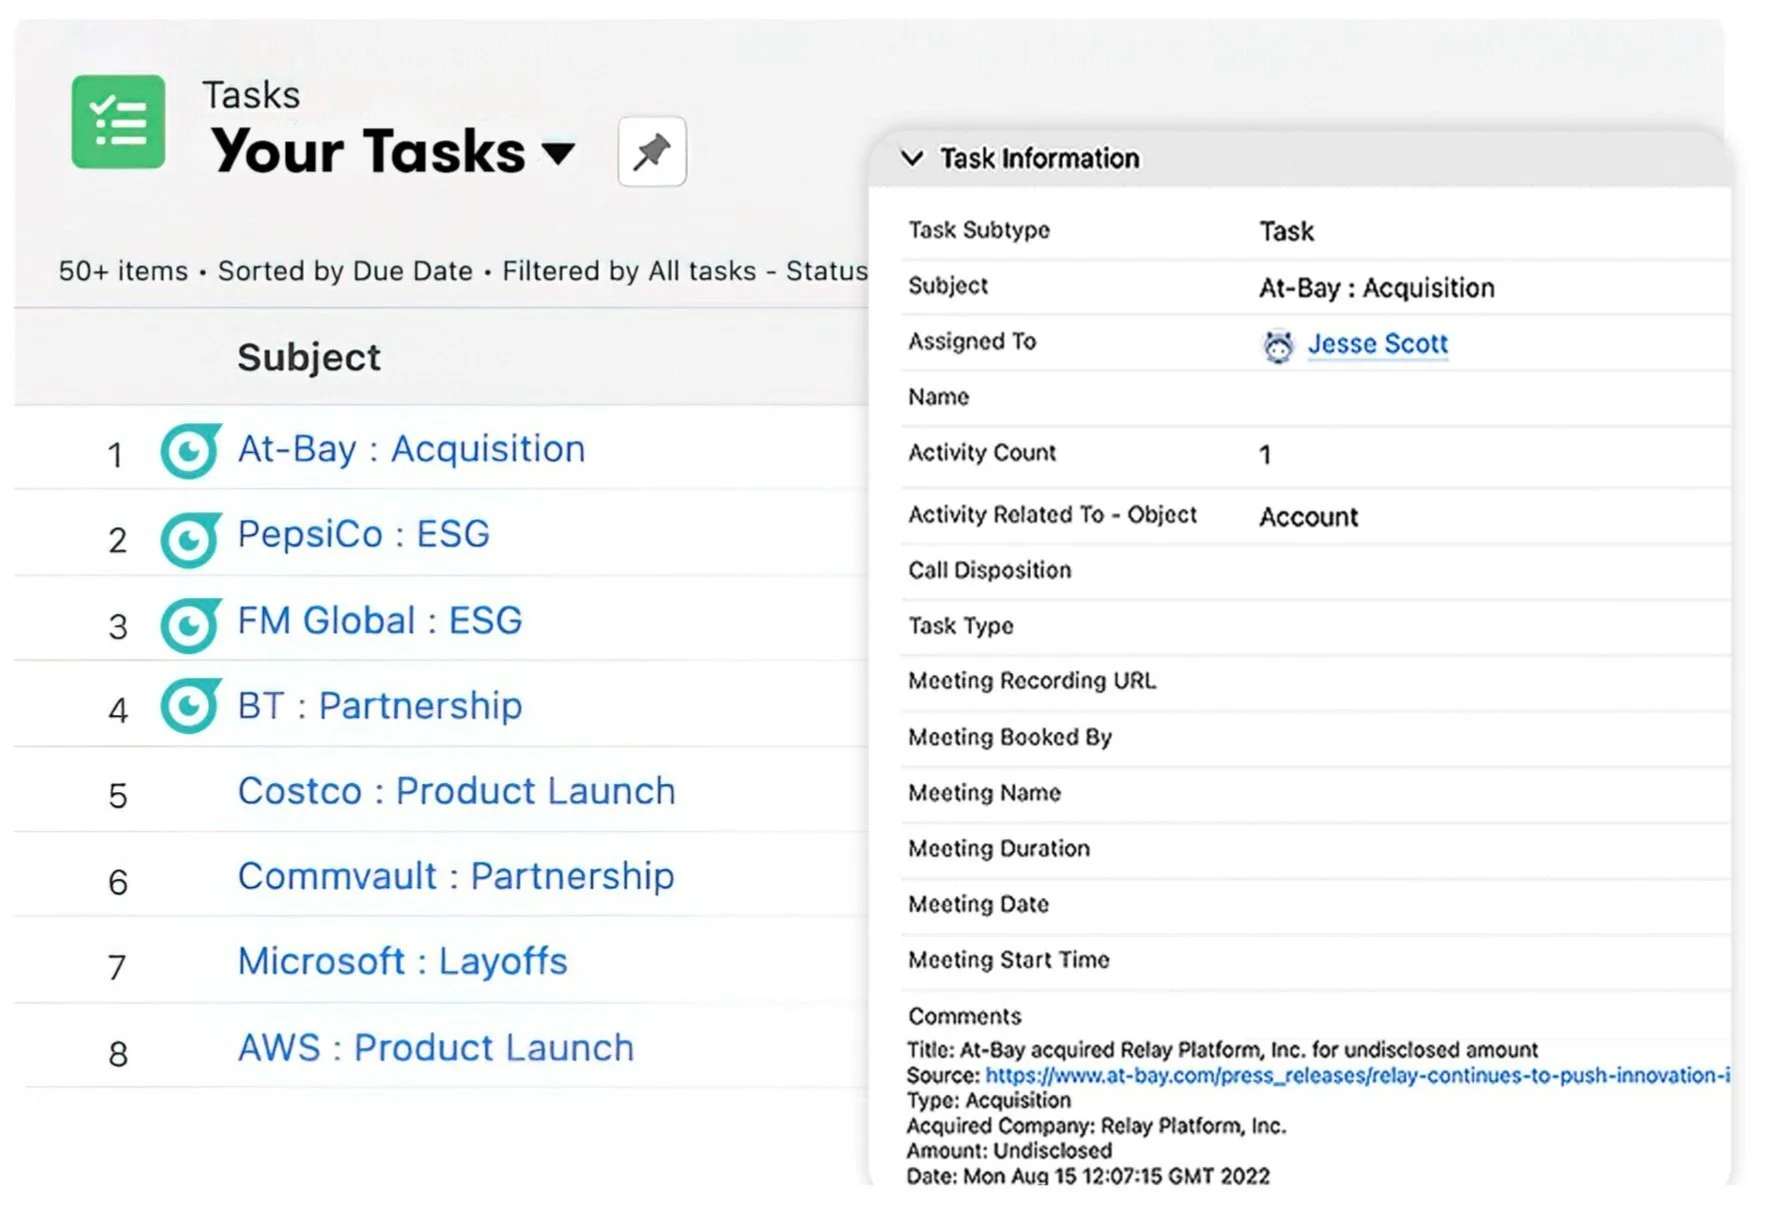Click the green Tasks list icon
Screen dimensions: 1769x1216
click(118, 122)
